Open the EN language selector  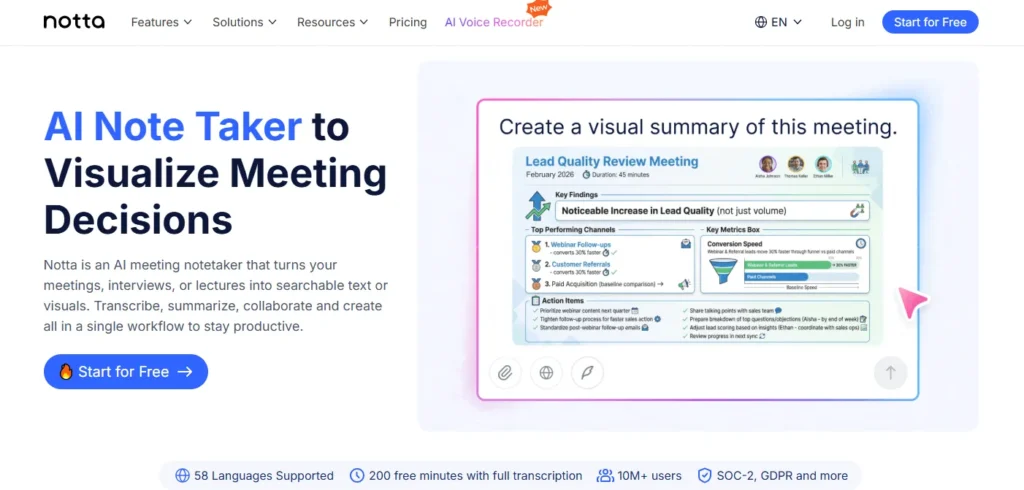pyautogui.click(x=778, y=22)
